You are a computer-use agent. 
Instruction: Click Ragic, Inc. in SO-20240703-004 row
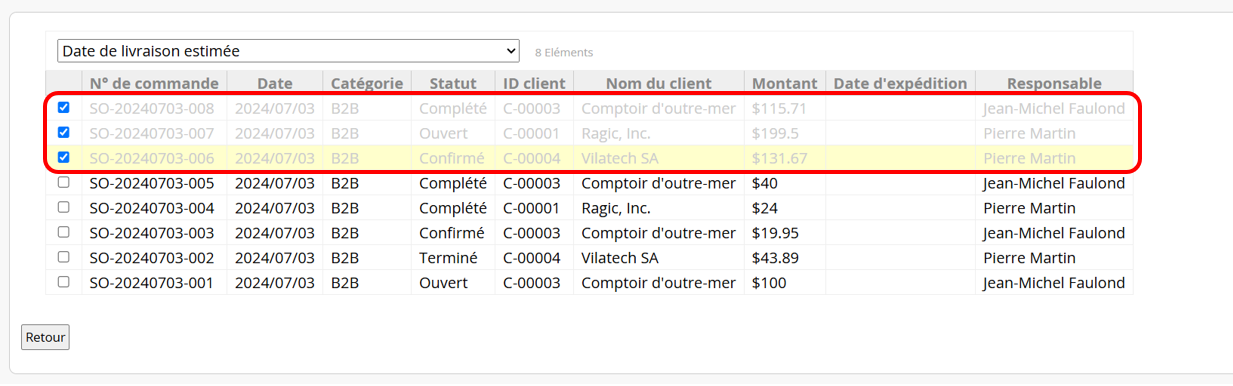click(x=616, y=208)
